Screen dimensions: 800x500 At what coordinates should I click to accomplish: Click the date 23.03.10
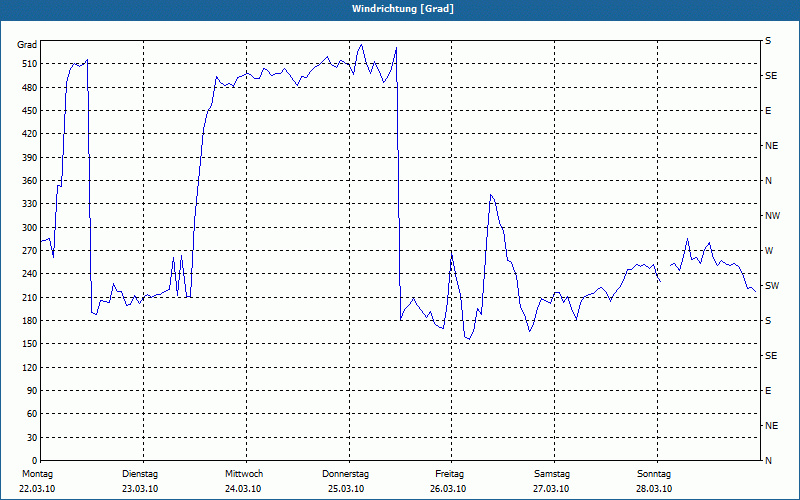pyautogui.click(x=140, y=489)
